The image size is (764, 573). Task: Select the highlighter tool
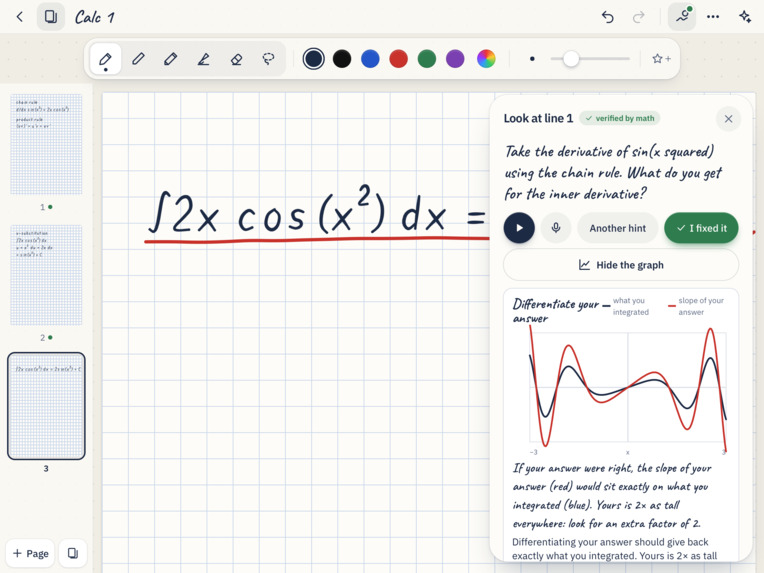[204, 59]
